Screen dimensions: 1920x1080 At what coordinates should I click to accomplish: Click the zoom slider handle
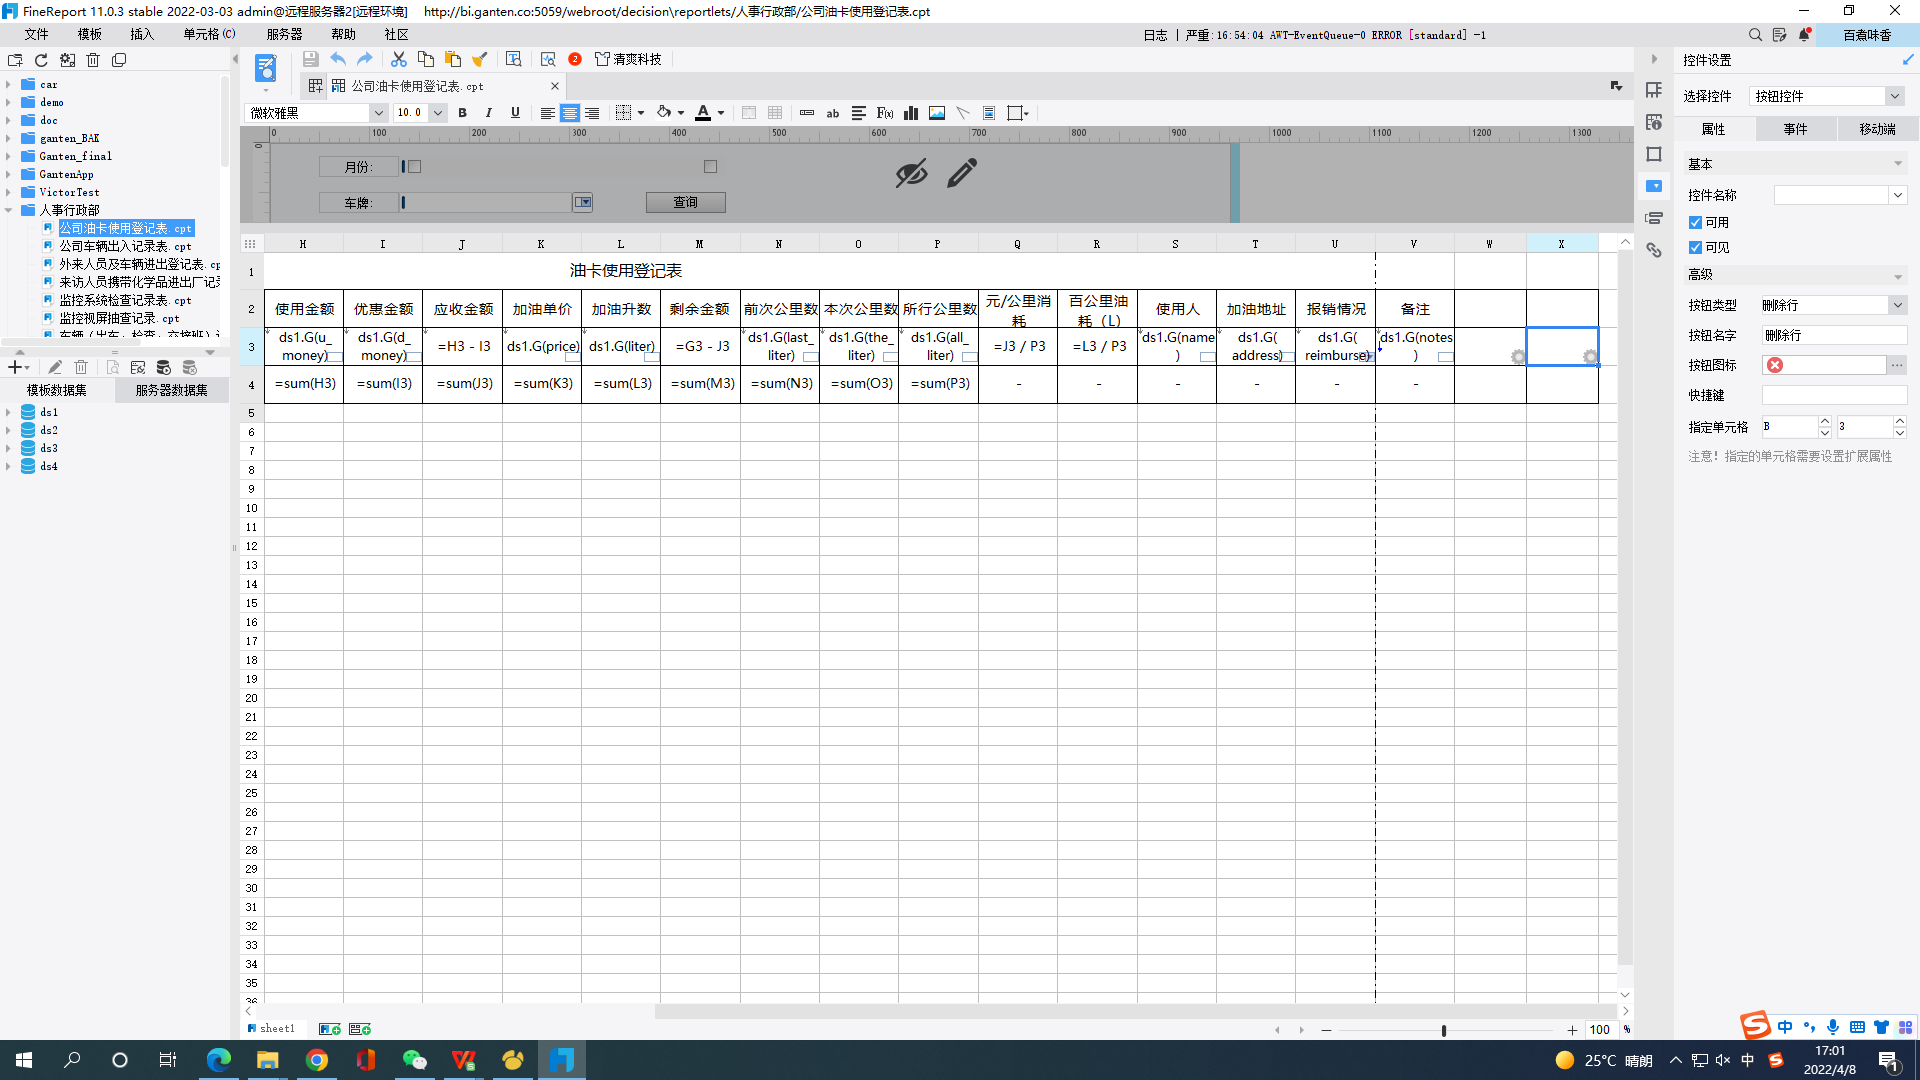[x=1443, y=1030]
